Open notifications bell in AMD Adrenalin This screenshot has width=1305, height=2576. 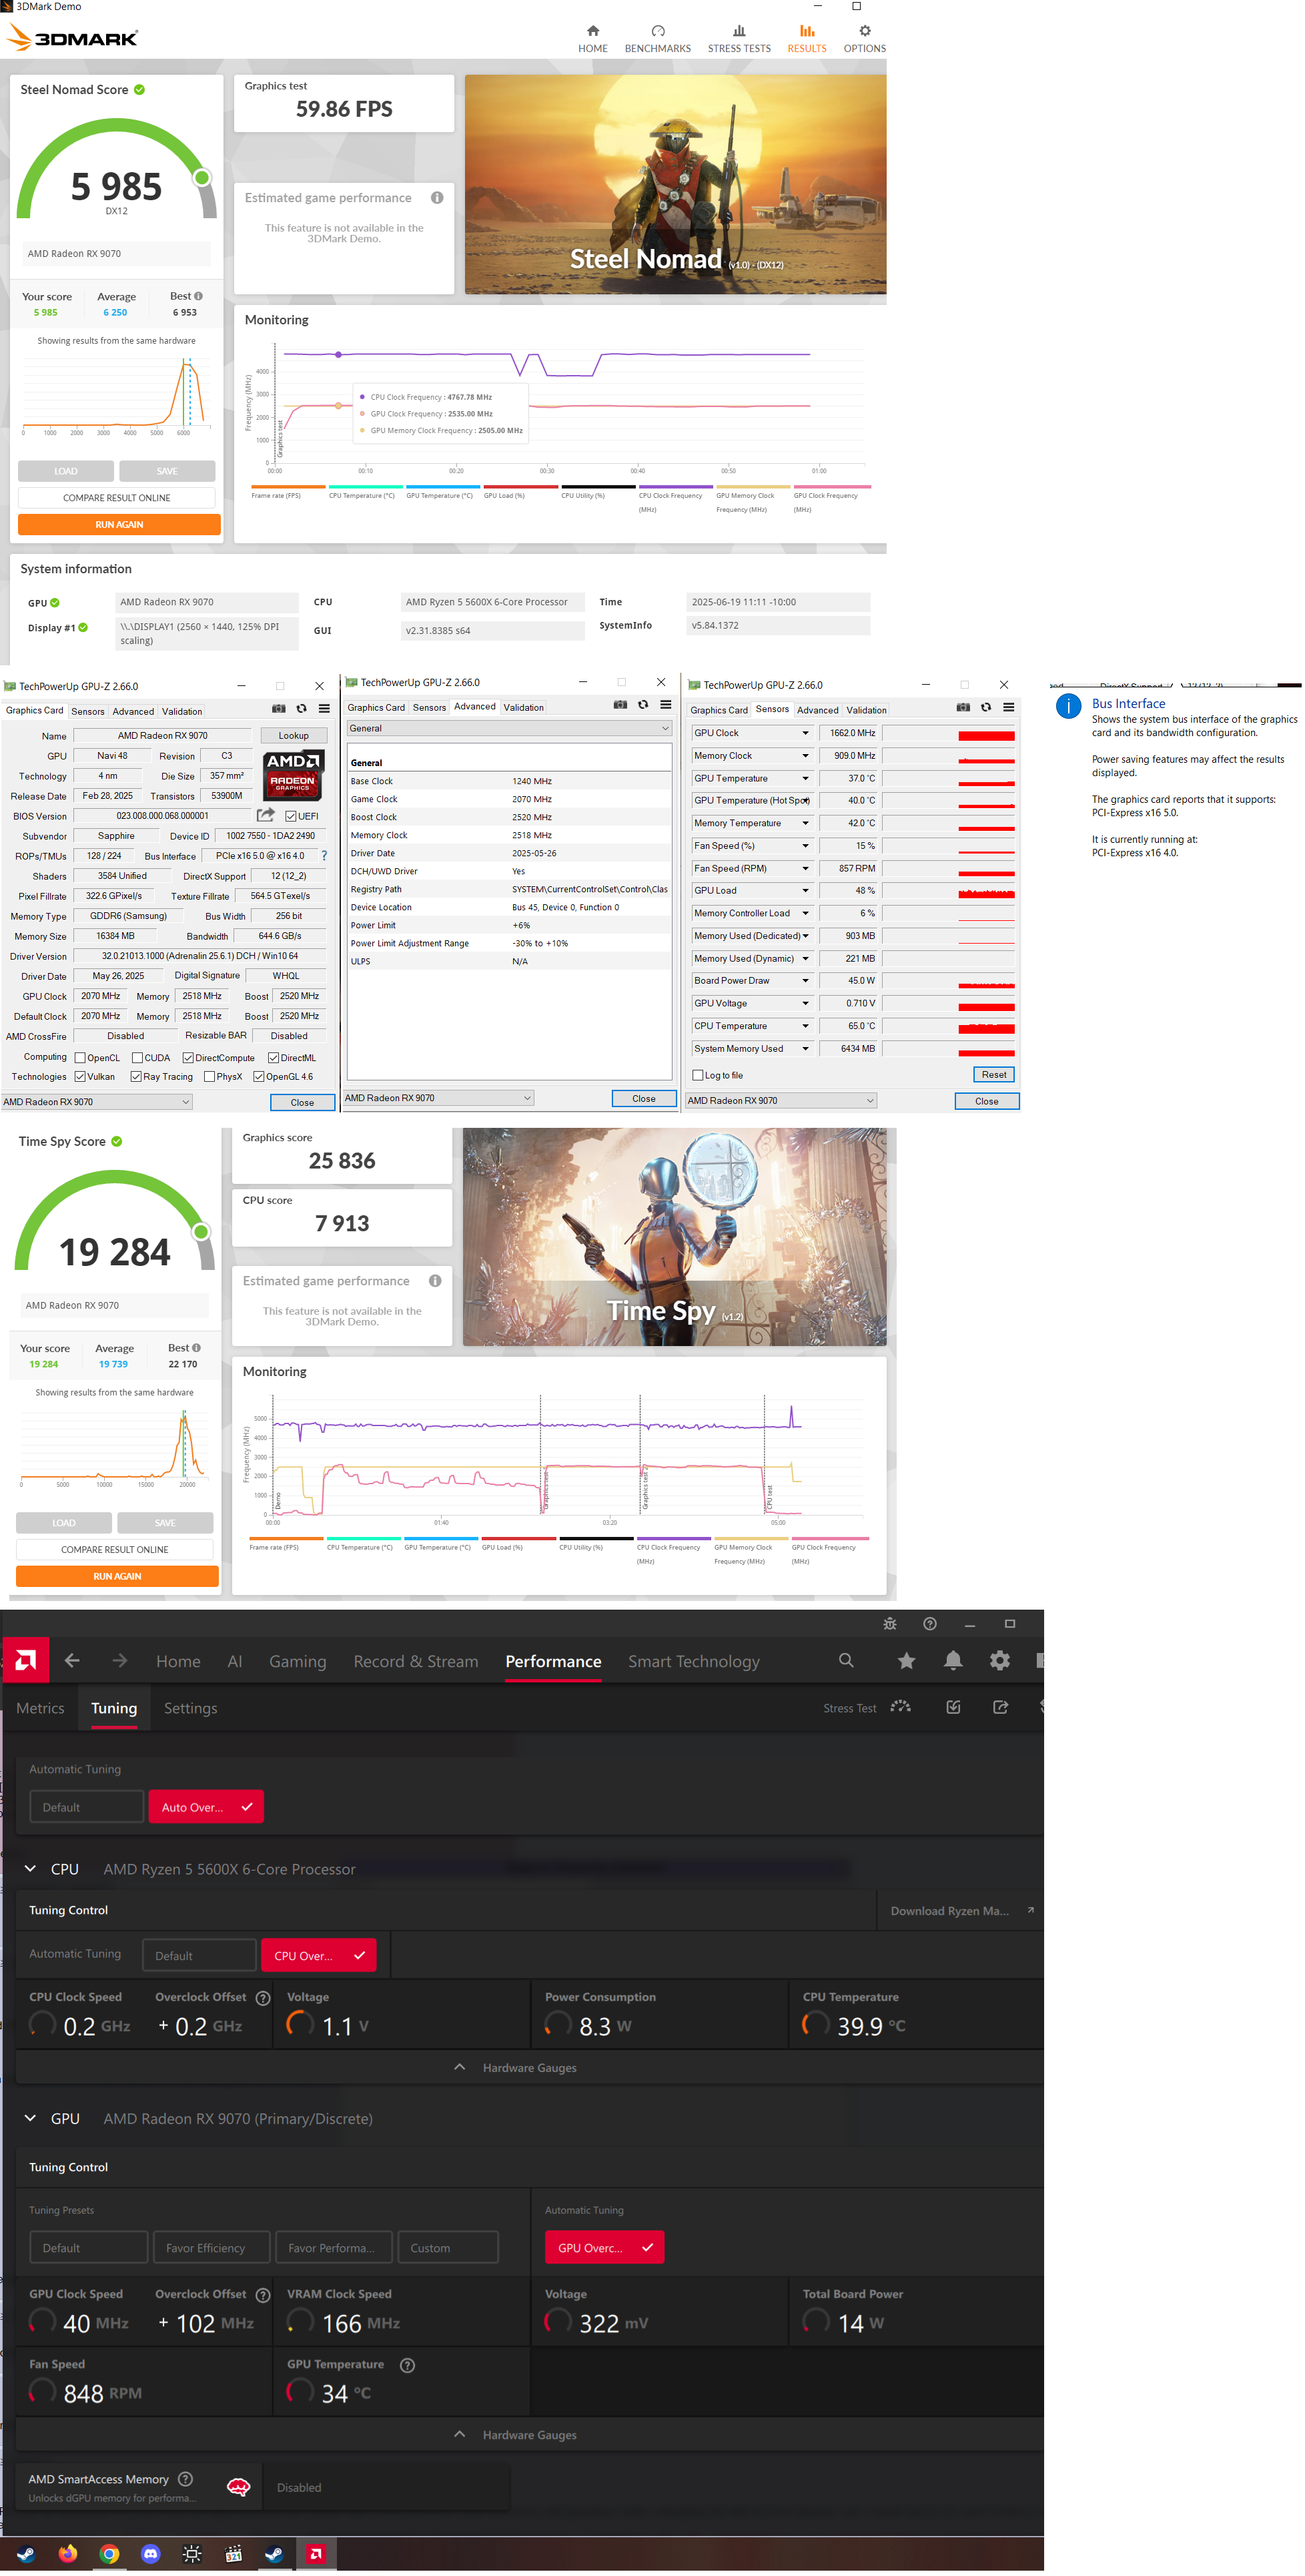[x=953, y=1661]
